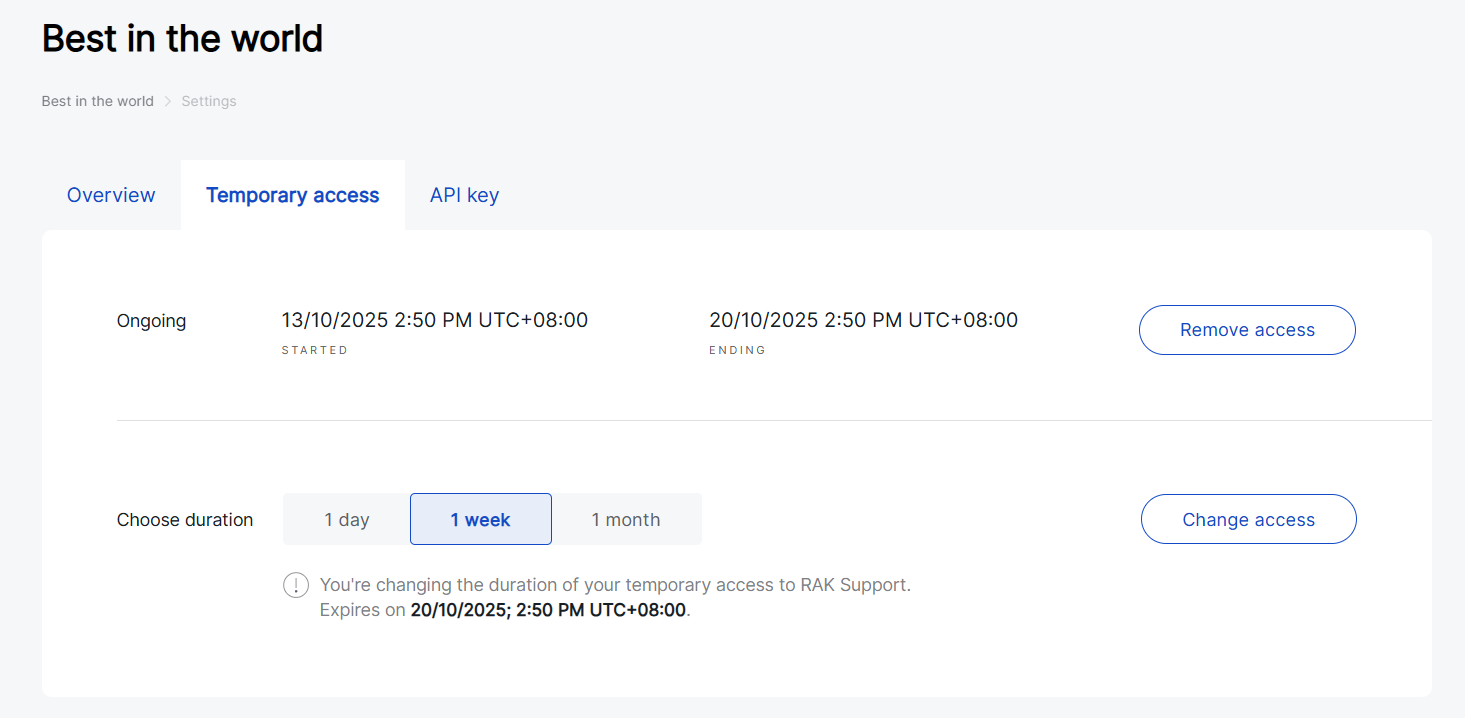The width and height of the screenshot is (1465, 718).
Task: Select the 1 day duration
Action: [347, 520]
